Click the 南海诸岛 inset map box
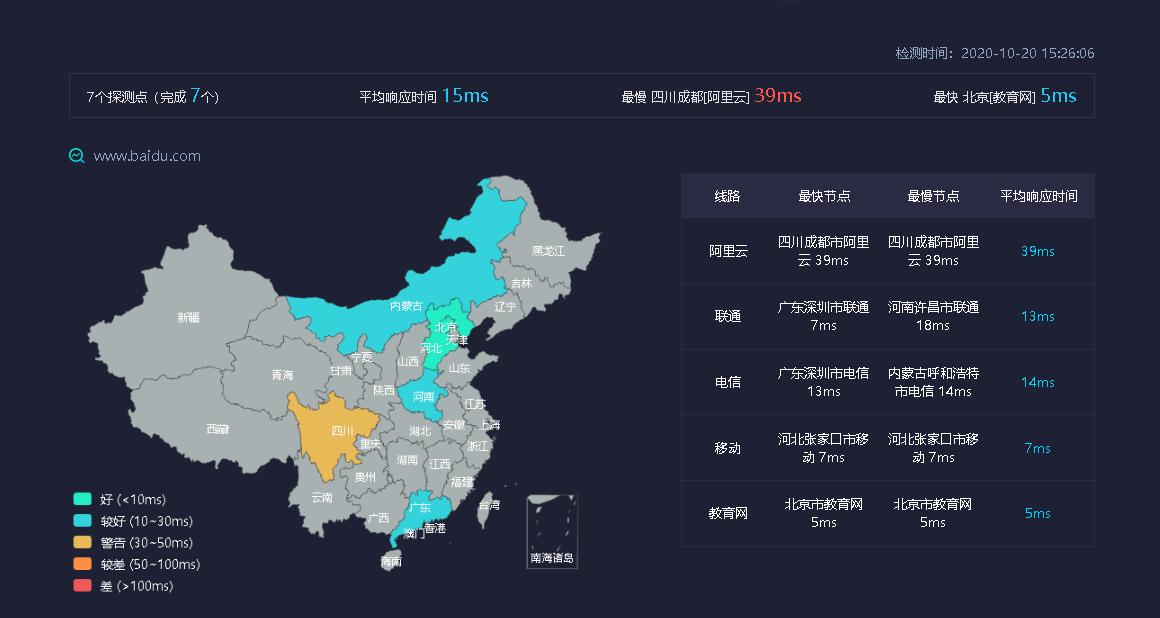This screenshot has height=618, width=1160. [551, 530]
